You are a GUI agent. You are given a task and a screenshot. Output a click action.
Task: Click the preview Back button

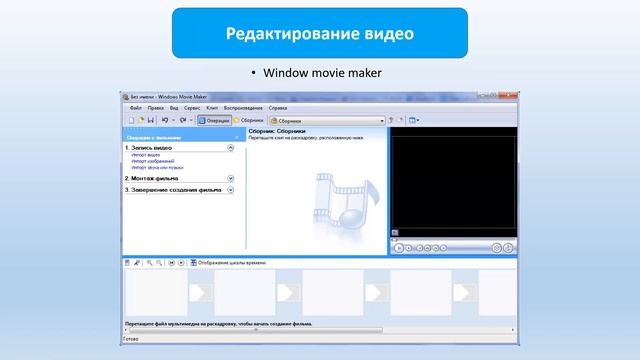[420, 248]
